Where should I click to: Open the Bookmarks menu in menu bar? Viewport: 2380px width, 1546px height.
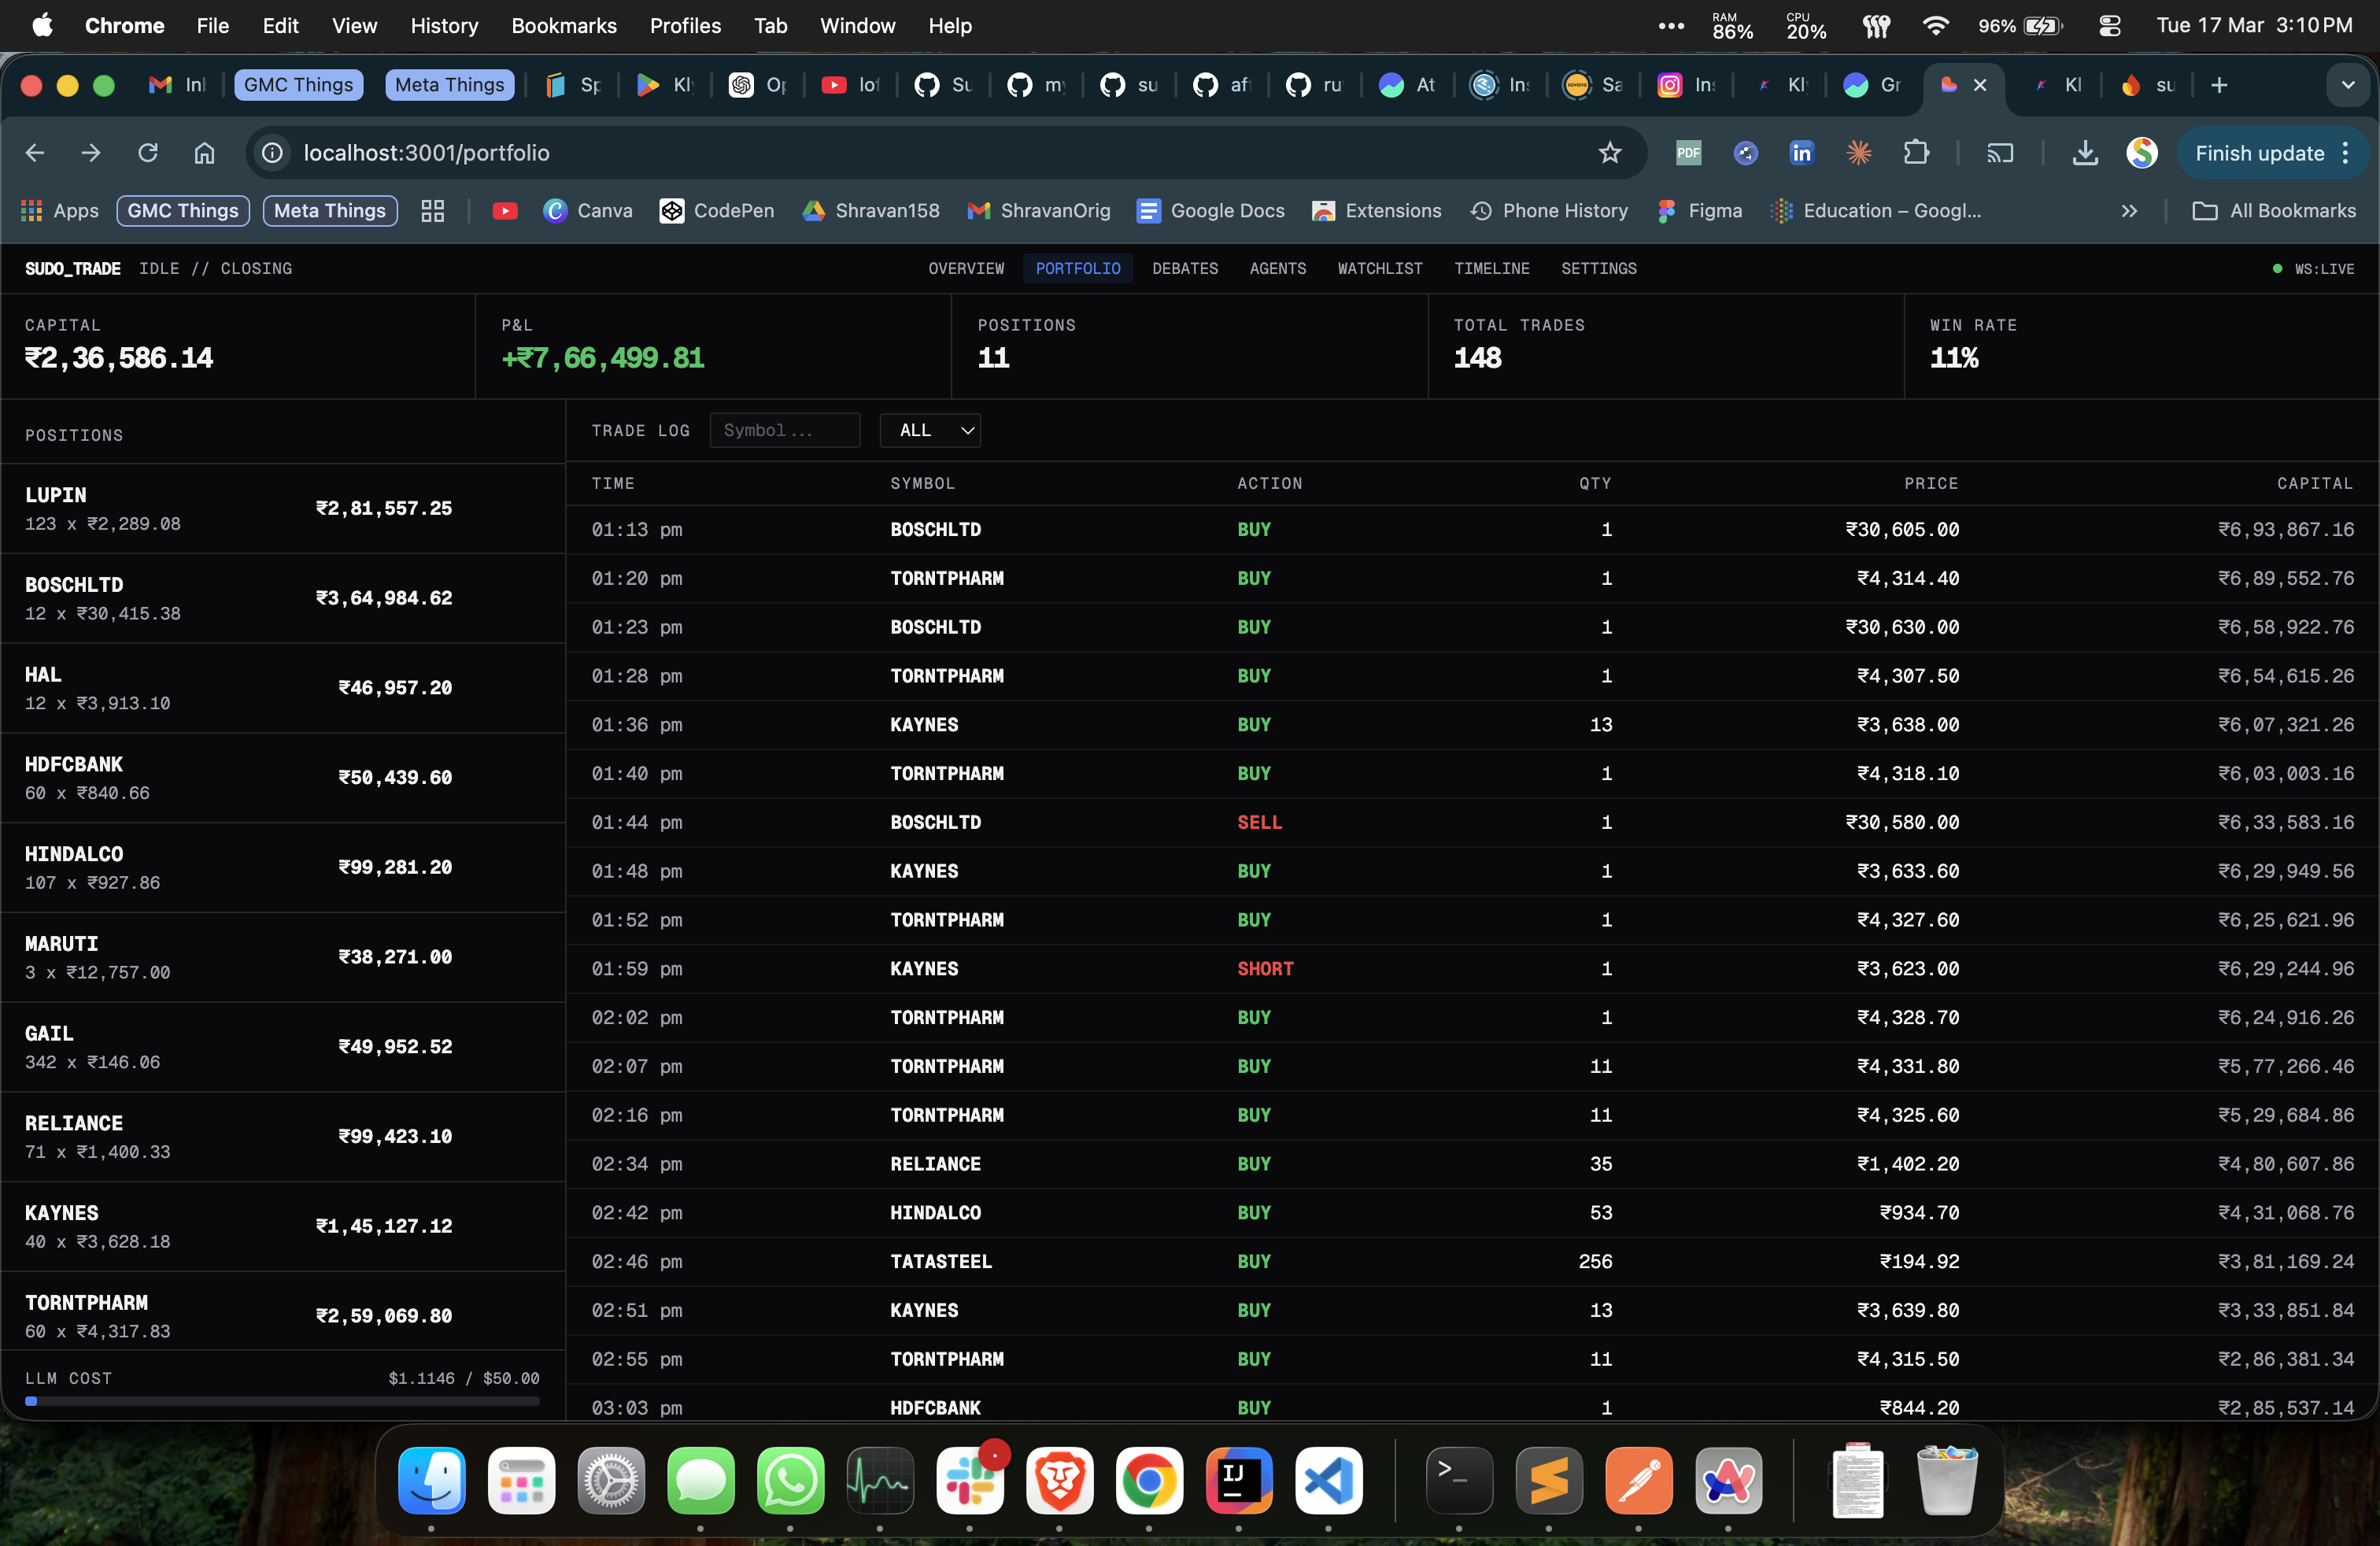(564, 26)
